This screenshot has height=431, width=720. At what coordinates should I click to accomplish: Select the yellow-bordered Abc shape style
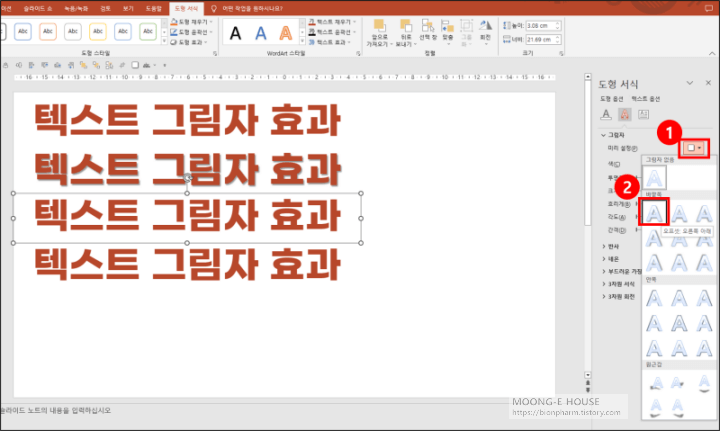(98, 32)
